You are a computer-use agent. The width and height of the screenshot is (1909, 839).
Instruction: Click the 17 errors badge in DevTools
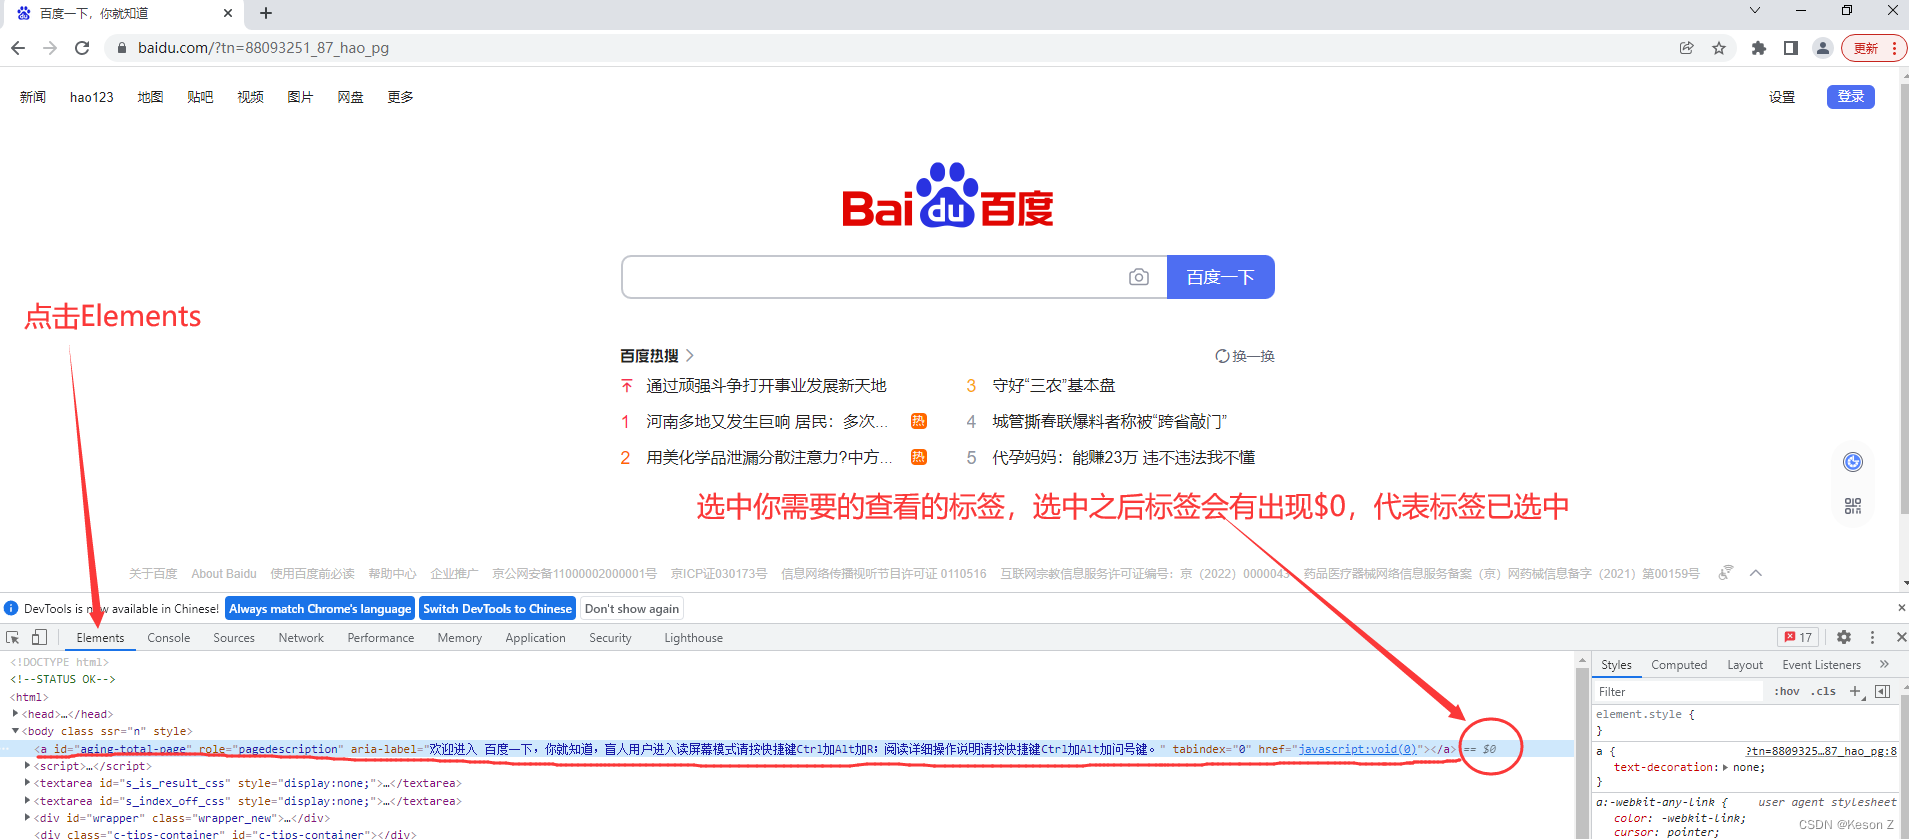point(1798,637)
